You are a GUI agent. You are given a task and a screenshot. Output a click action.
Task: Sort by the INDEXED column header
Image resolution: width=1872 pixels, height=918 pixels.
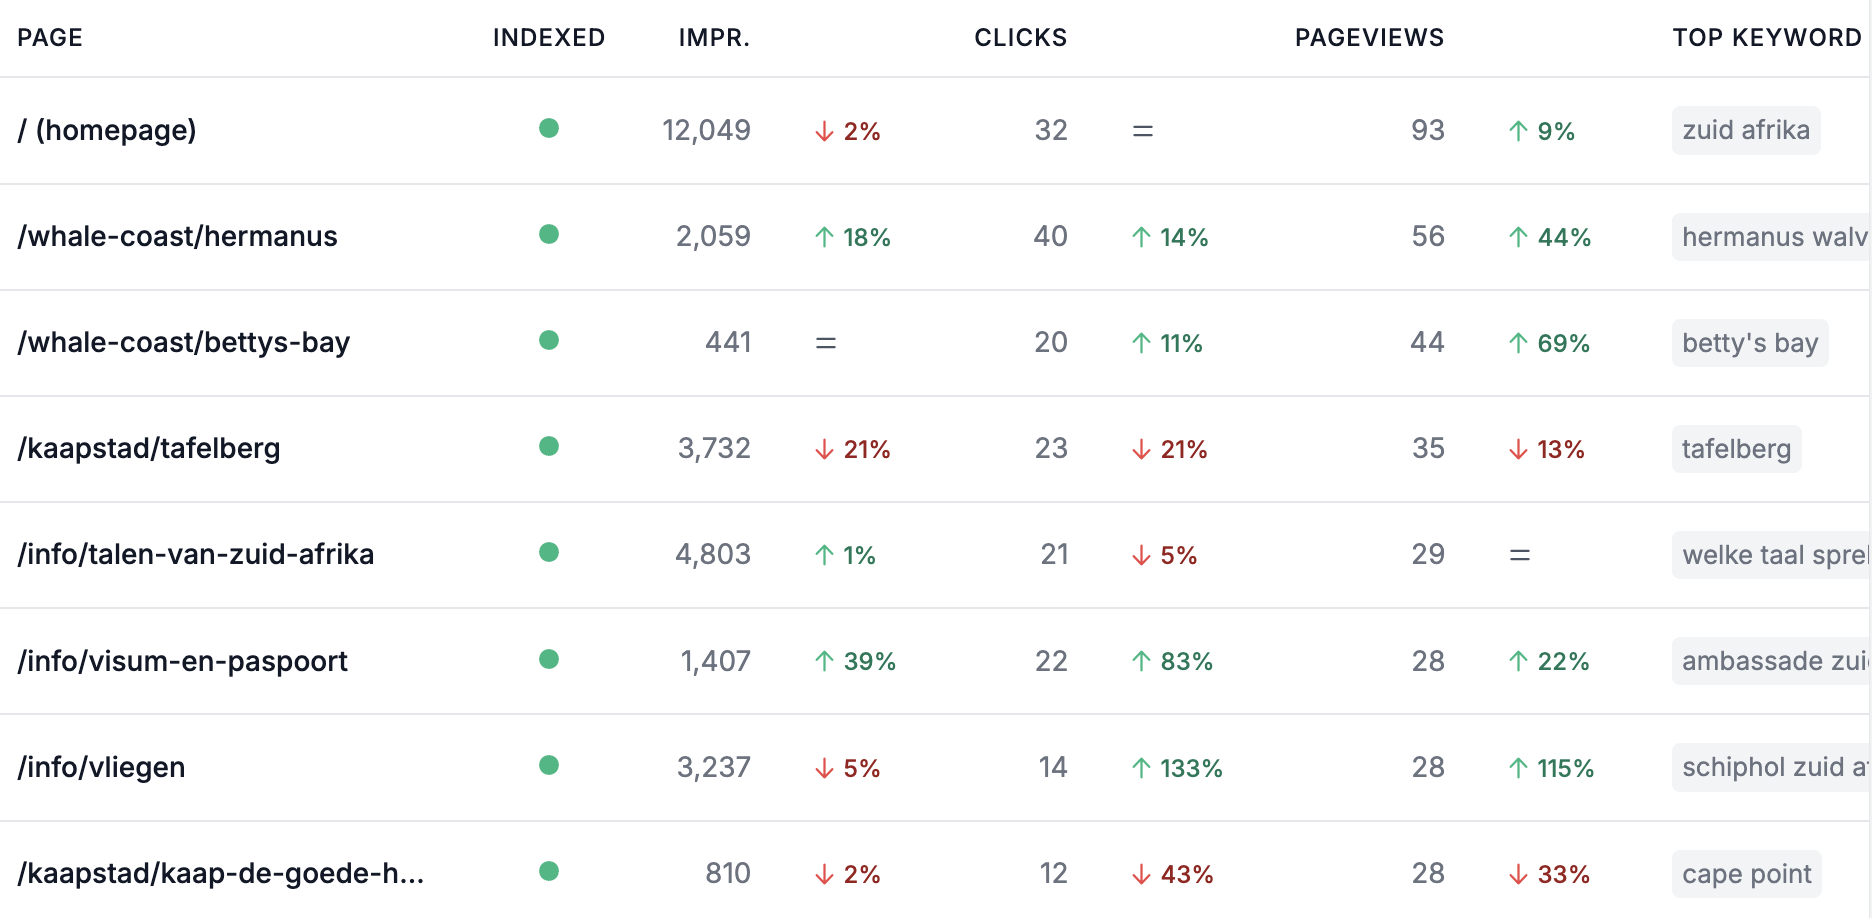click(549, 38)
